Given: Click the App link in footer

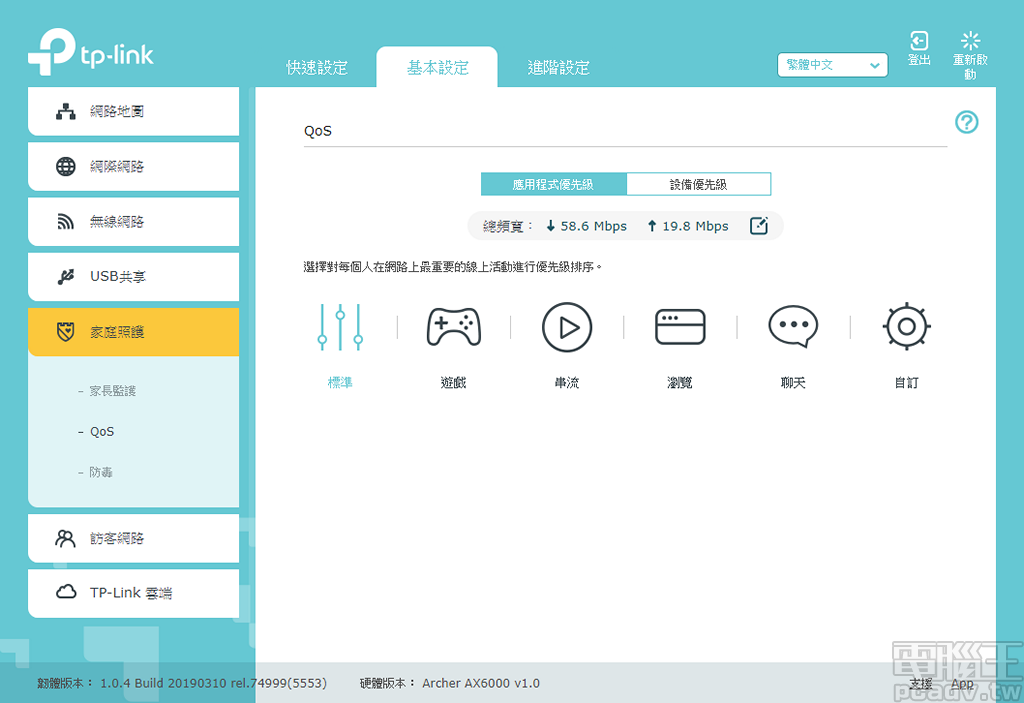Looking at the screenshot, I should coord(962,684).
